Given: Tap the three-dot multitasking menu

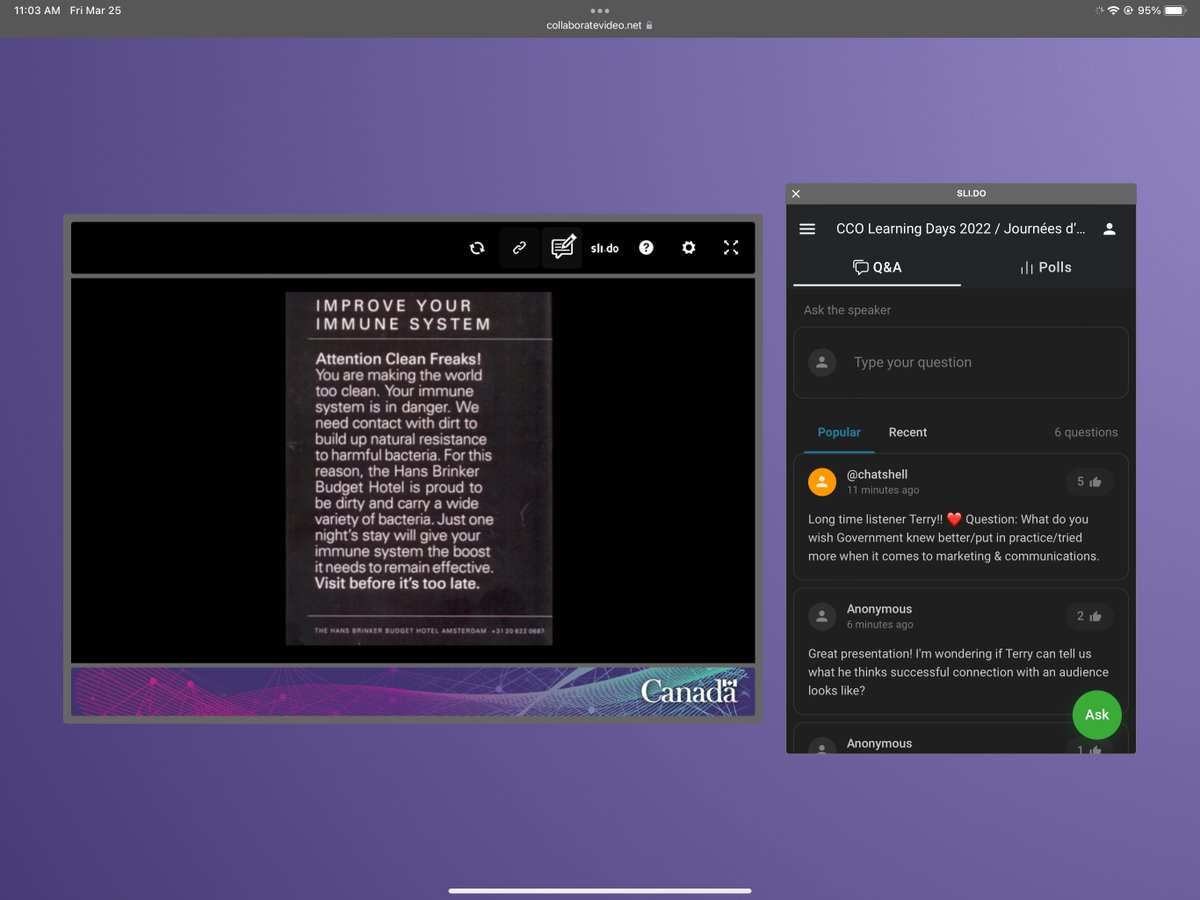Looking at the screenshot, I should pos(600,10).
